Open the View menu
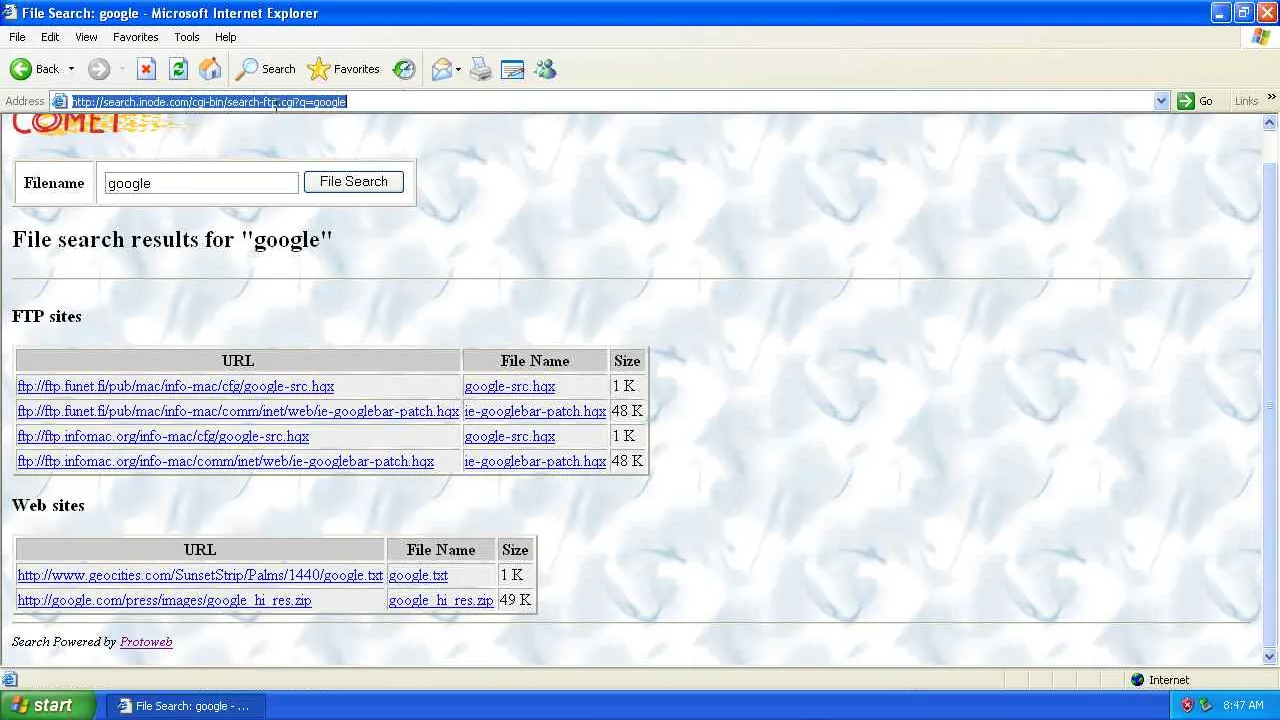Viewport: 1280px width, 720px height. (86, 37)
